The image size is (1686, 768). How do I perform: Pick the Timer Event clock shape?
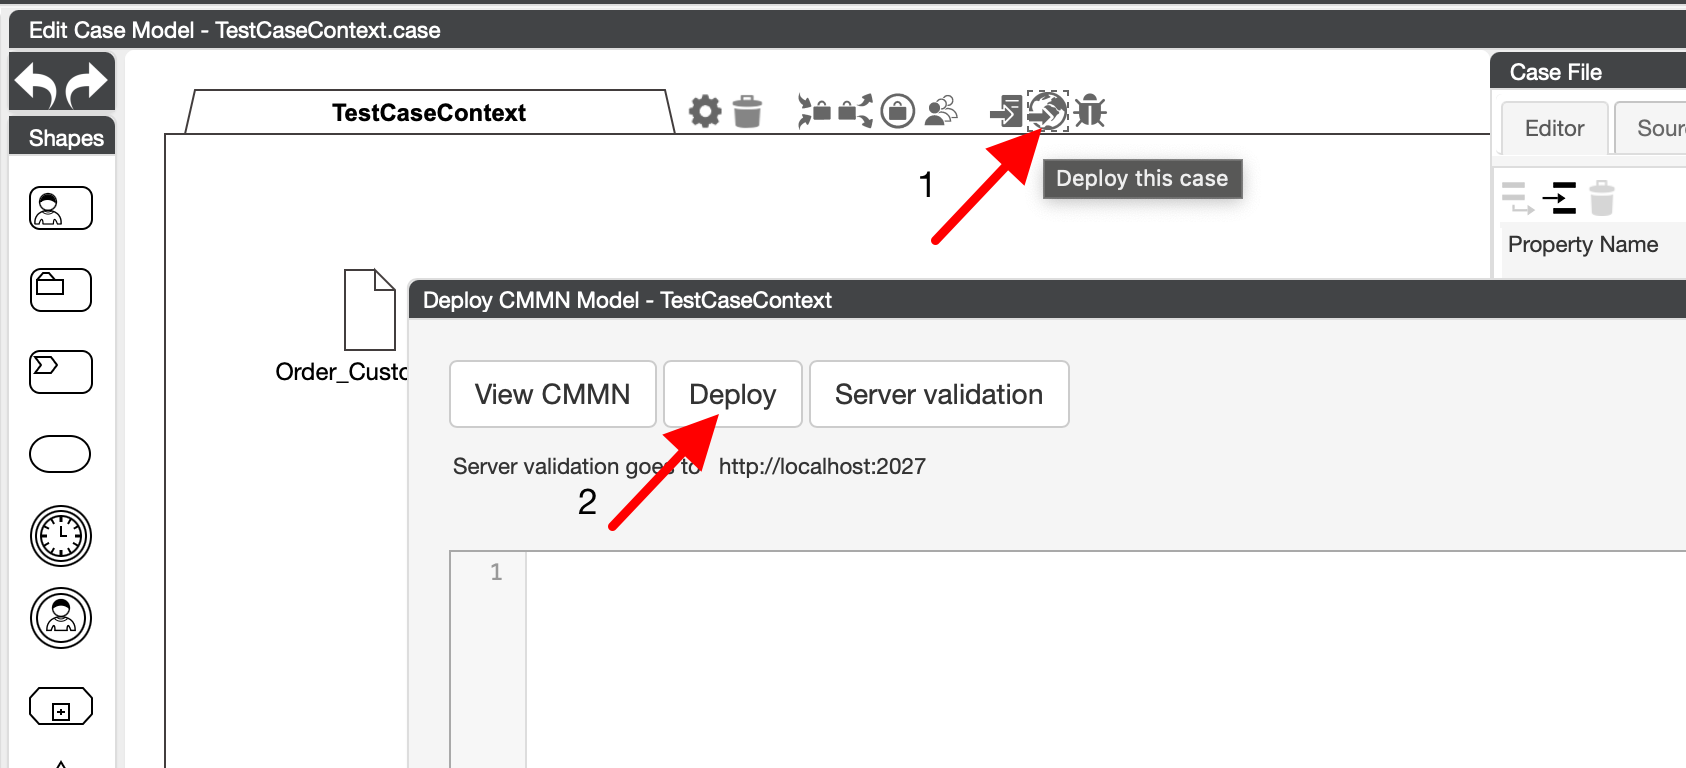[61, 536]
